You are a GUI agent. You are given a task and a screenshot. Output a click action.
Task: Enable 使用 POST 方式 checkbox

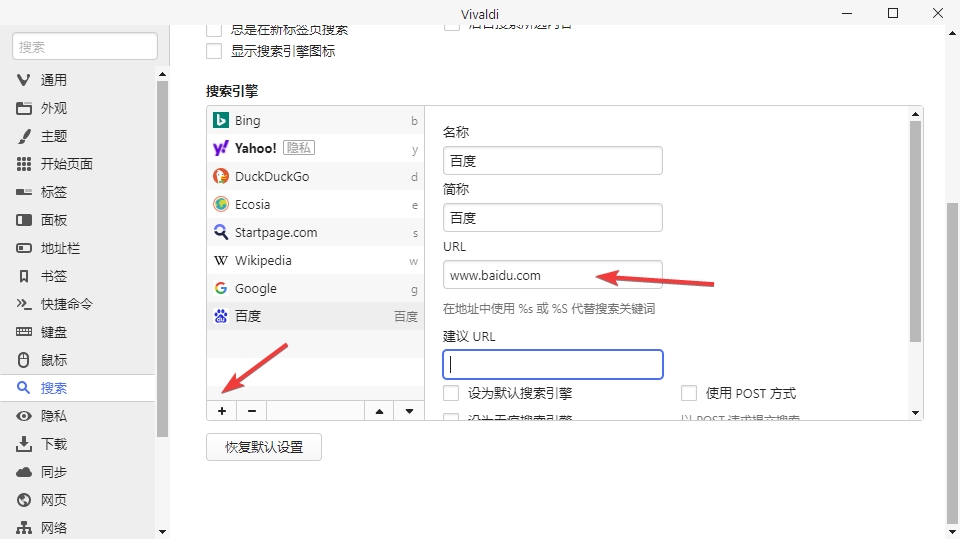(689, 393)
